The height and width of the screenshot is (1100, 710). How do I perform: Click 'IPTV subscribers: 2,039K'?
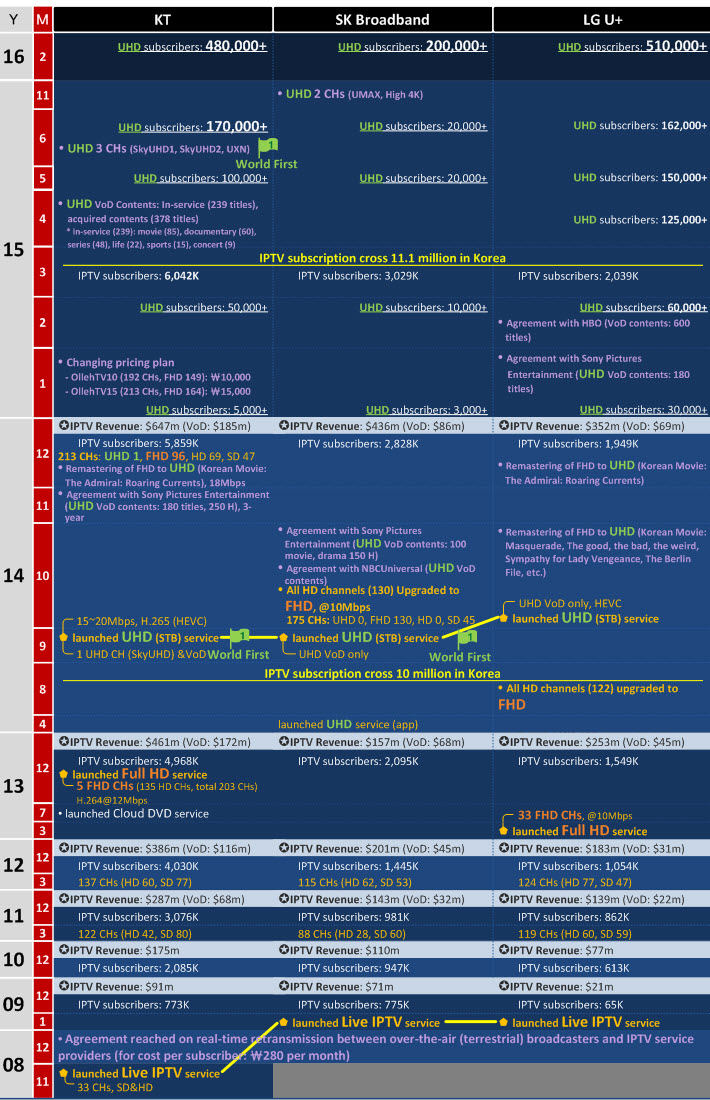click(x=578, y=276)
